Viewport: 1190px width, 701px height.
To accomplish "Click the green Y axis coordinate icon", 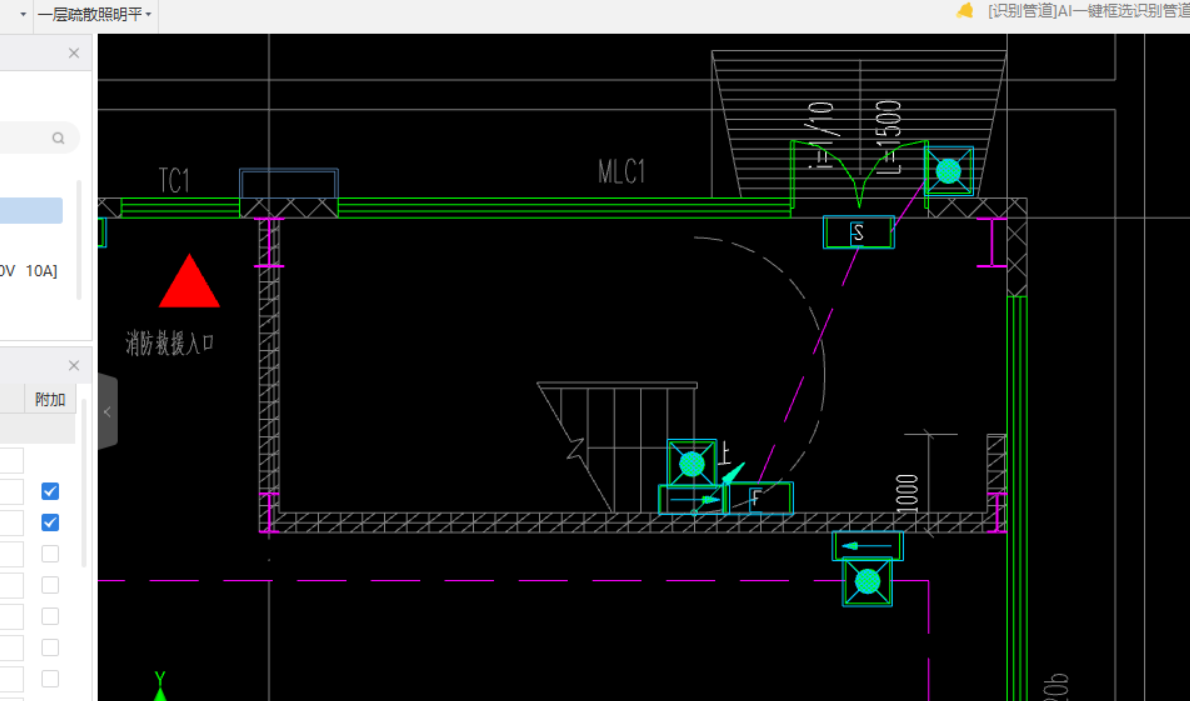I will click(x=159, y=685).
